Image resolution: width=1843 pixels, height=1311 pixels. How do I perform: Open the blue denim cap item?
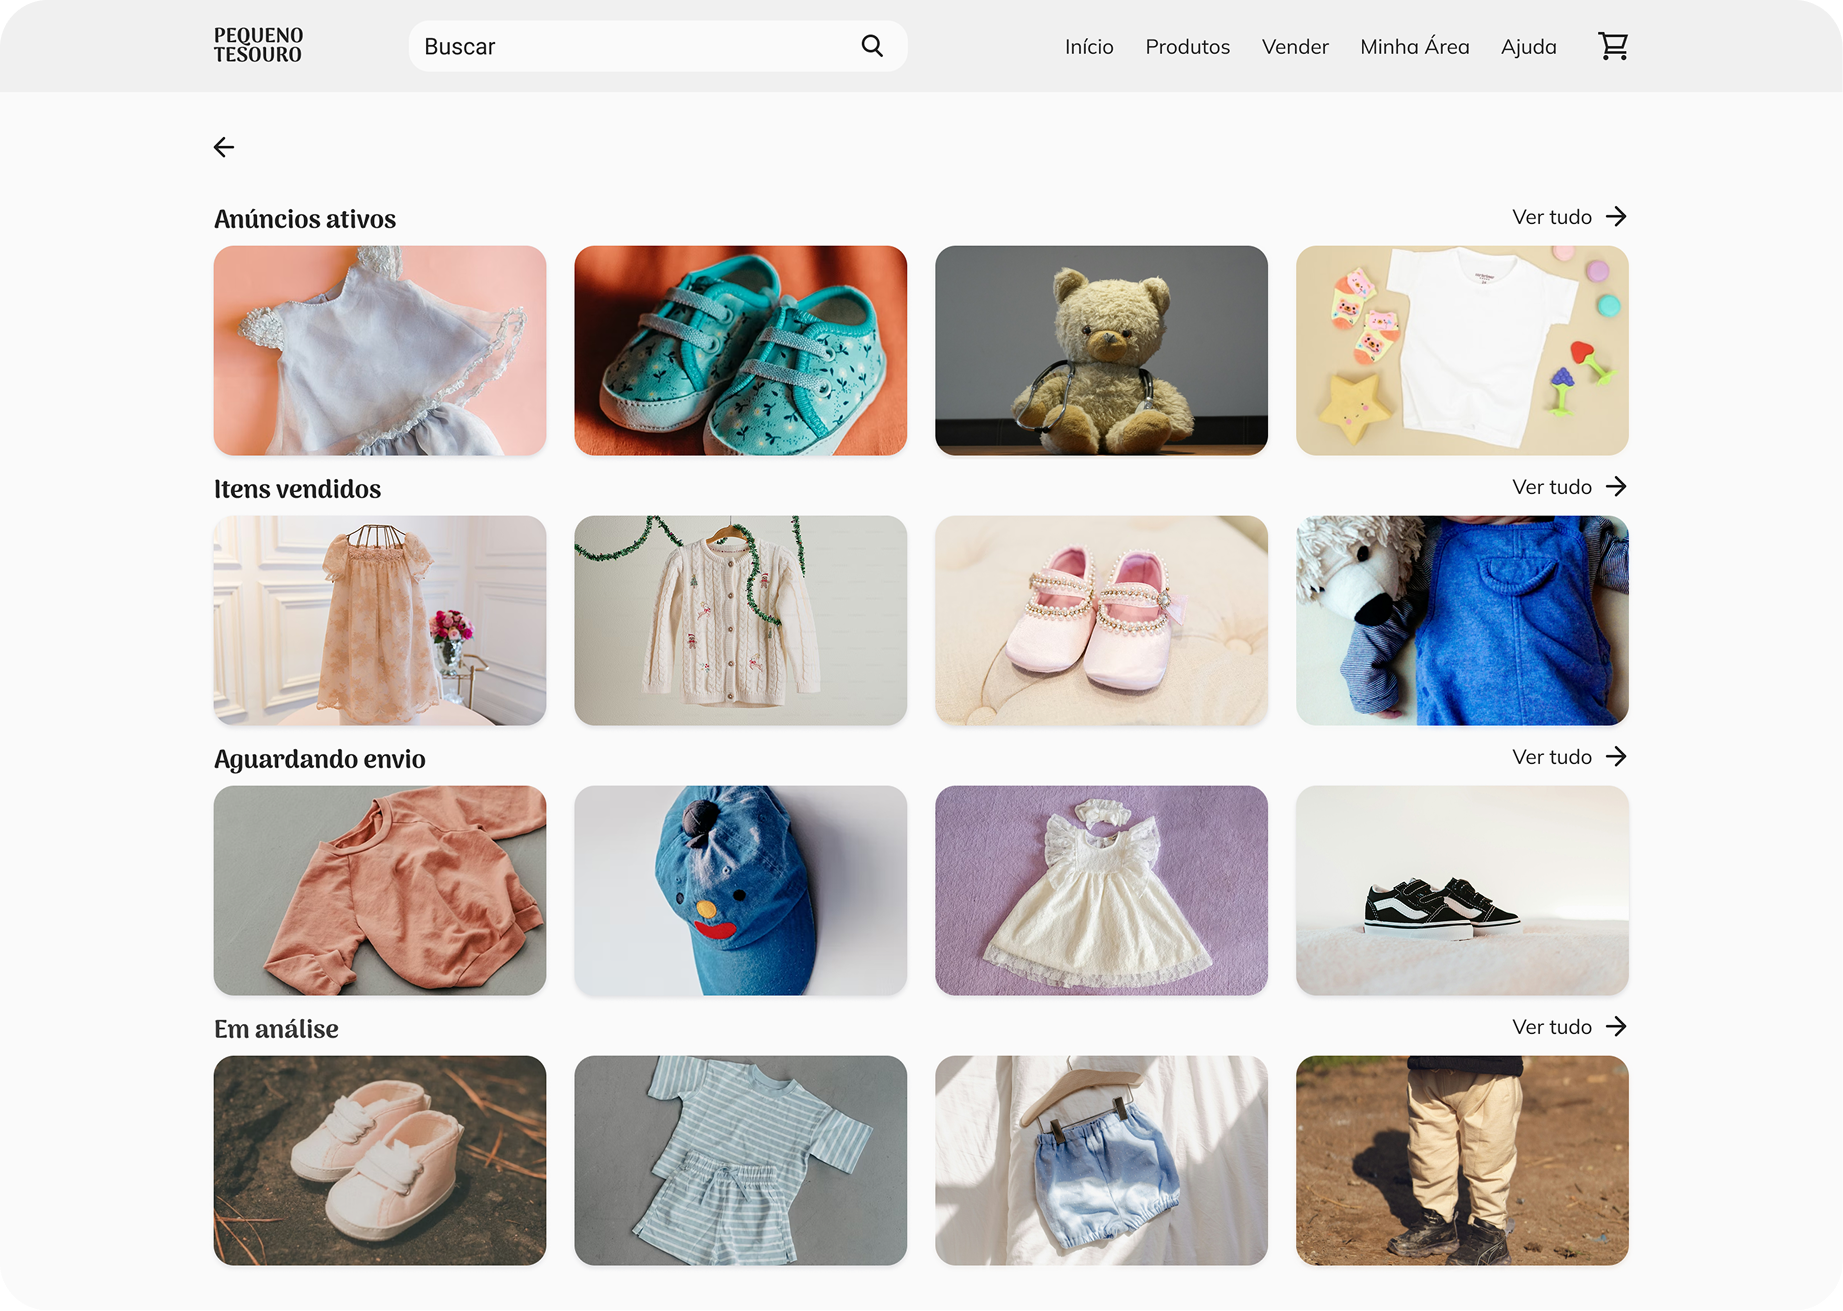coord(740,891)
